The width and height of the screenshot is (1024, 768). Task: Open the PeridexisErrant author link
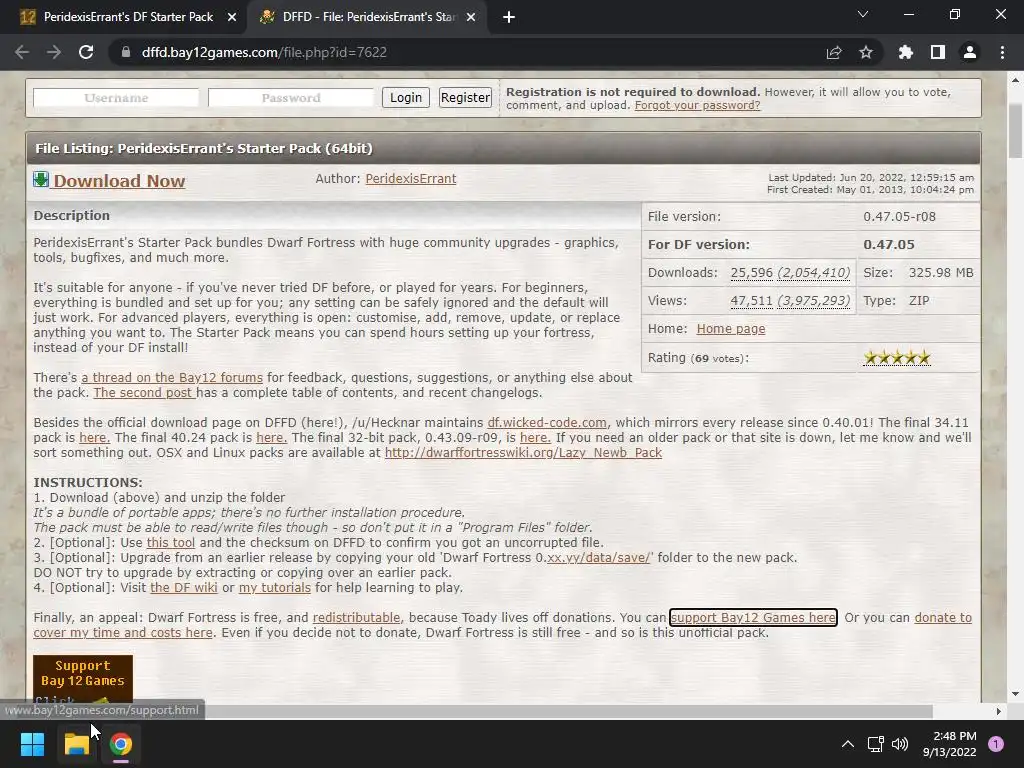click(411, 179)
